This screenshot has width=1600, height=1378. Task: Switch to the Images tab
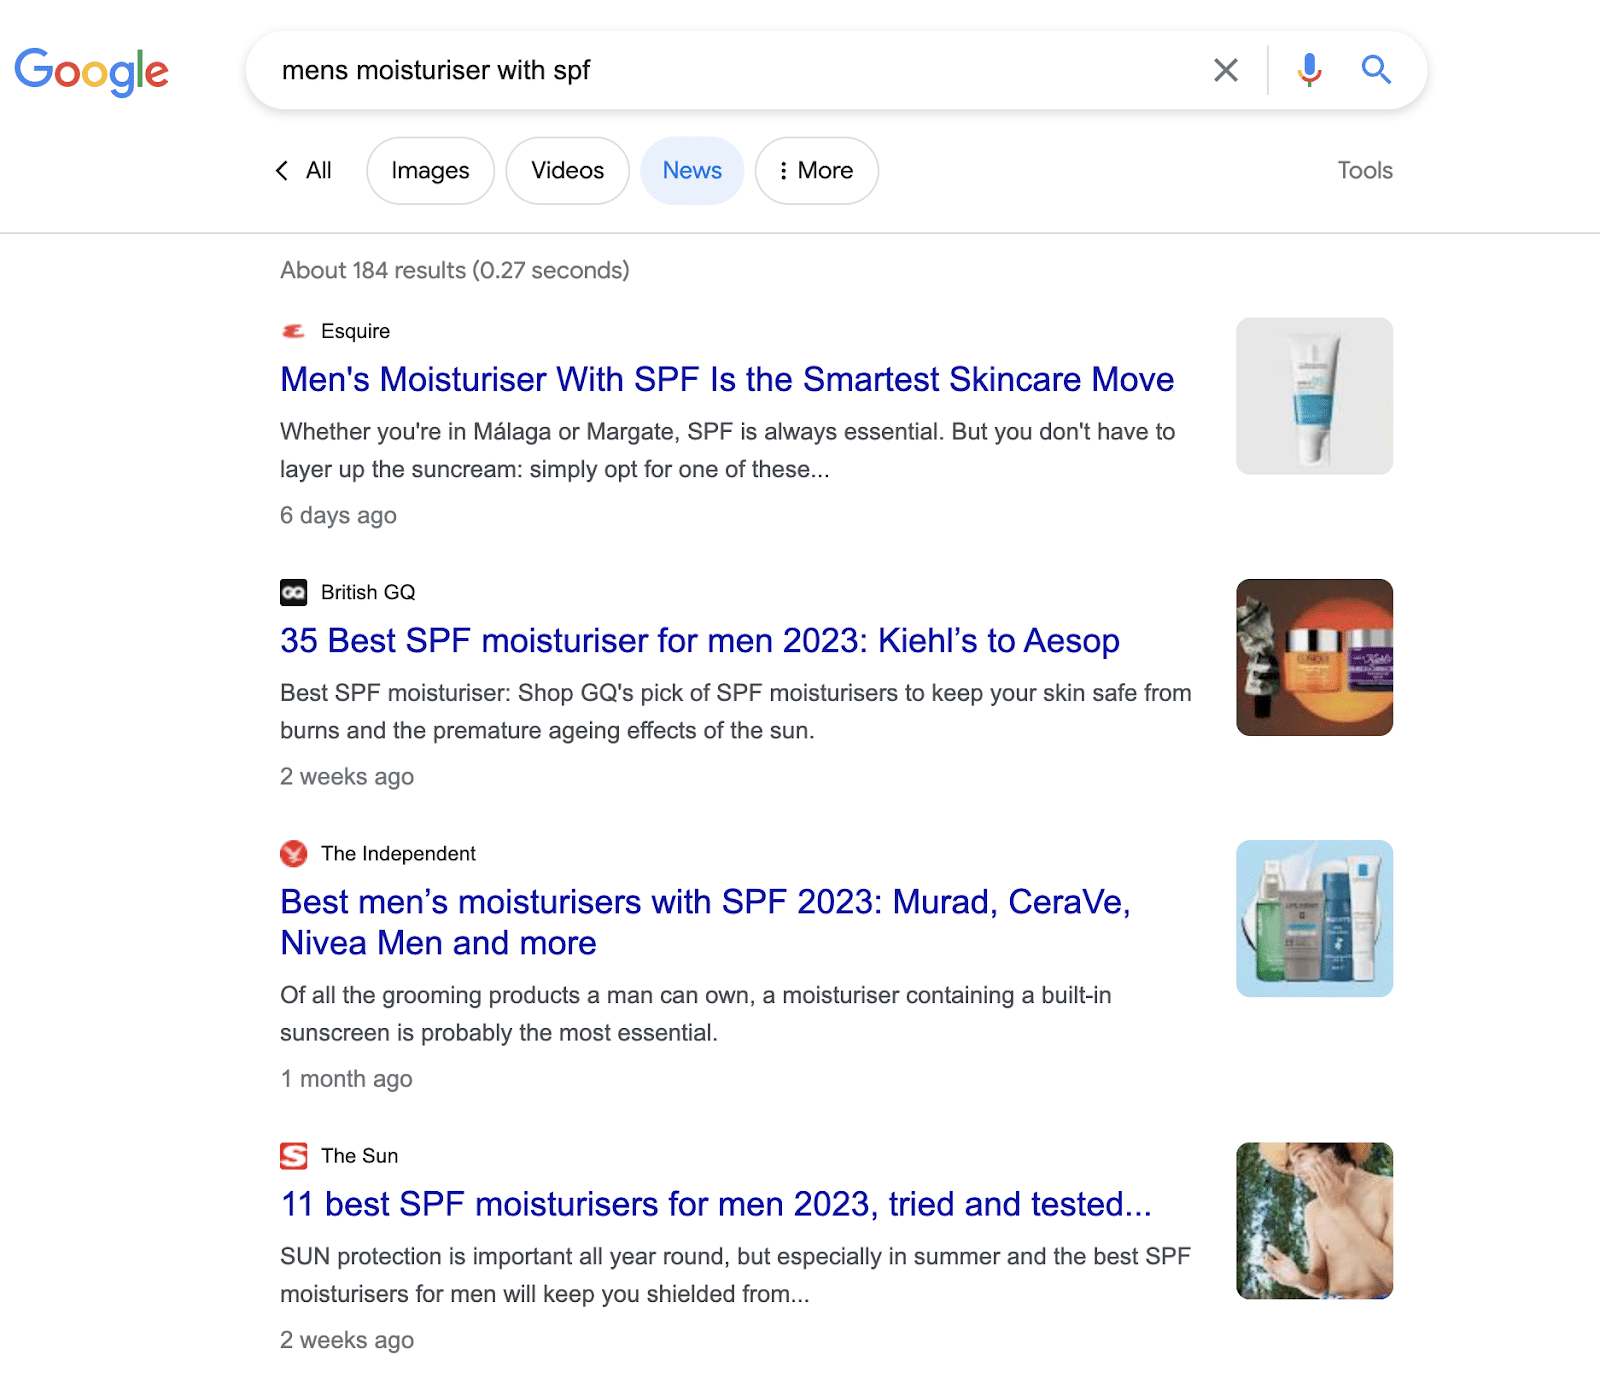point(430,170)
